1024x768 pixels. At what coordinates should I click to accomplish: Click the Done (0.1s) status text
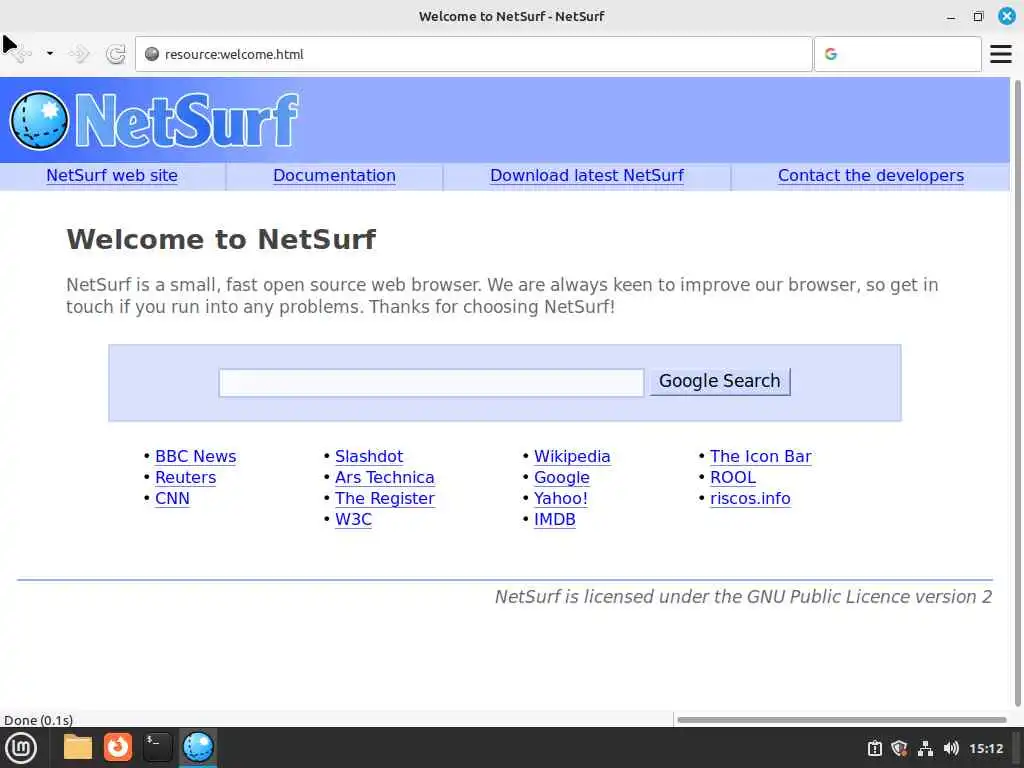(x=38, y=720)
